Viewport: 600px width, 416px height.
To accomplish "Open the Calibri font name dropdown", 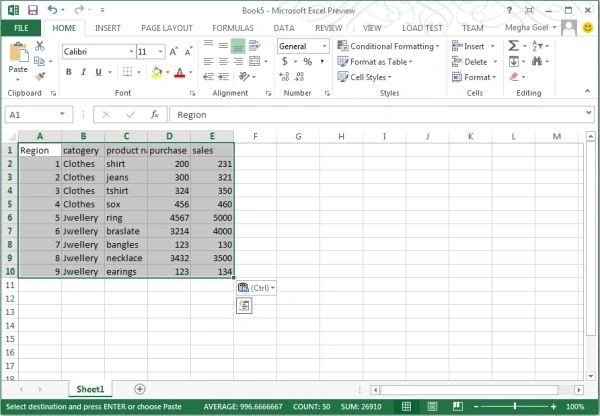I will 131,51.
